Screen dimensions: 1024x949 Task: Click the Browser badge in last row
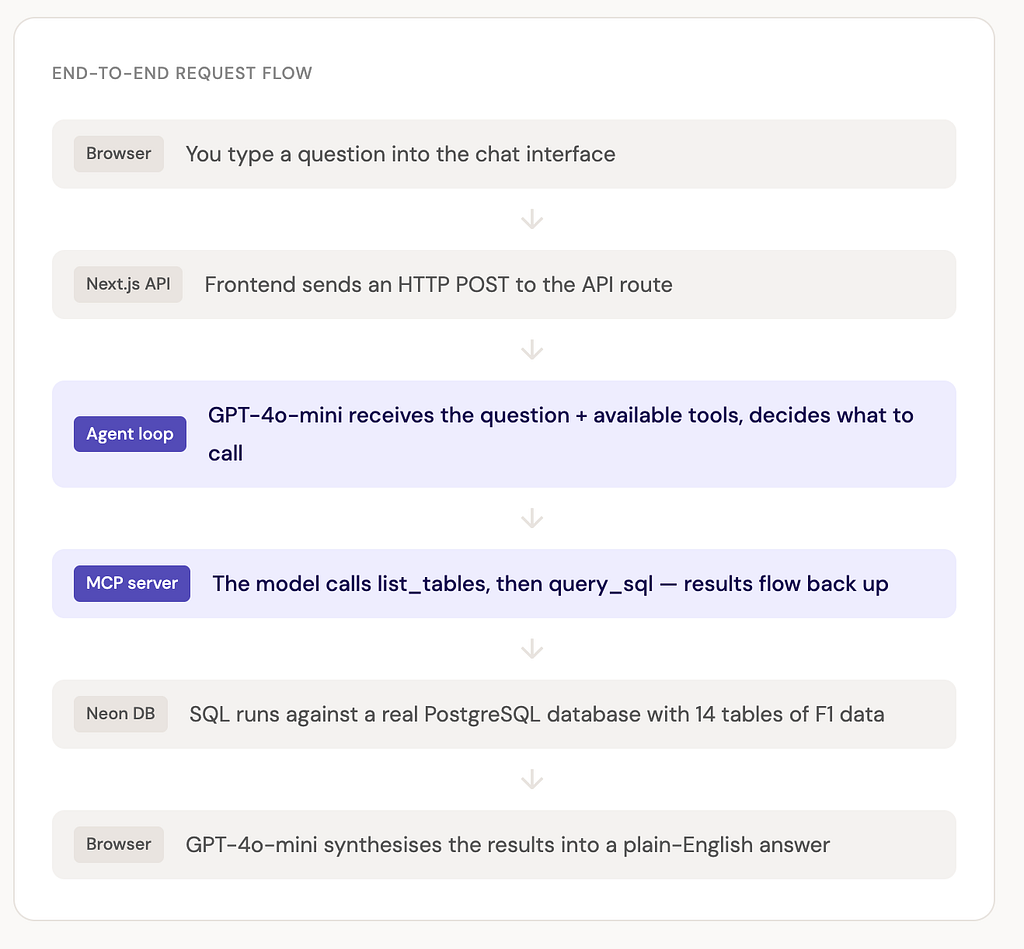(x=118, y=844)
